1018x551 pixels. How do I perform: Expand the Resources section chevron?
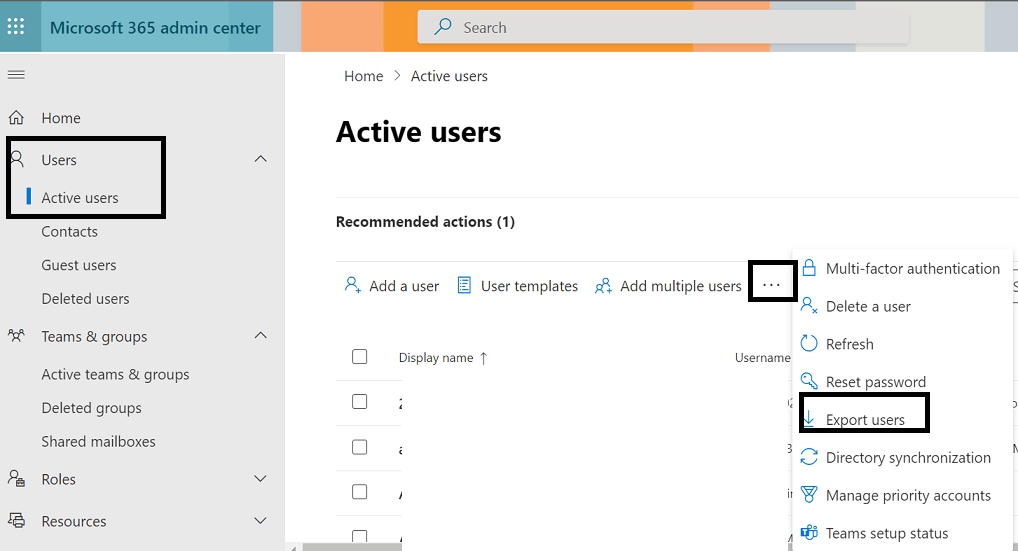pos(261,520)
